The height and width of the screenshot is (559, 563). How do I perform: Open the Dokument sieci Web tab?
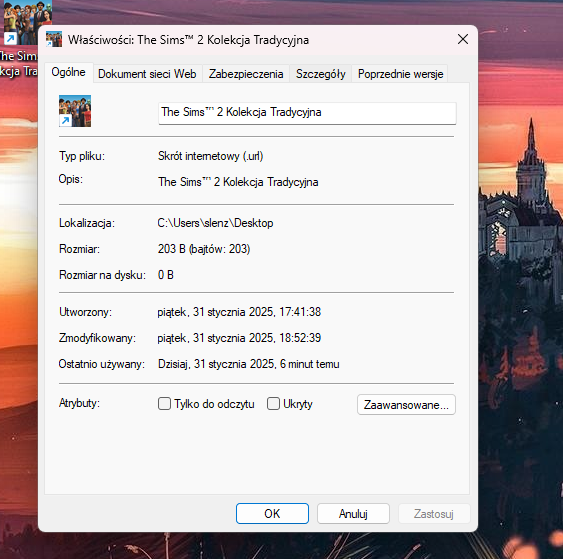pyautogui.click(x=147, y=74)
